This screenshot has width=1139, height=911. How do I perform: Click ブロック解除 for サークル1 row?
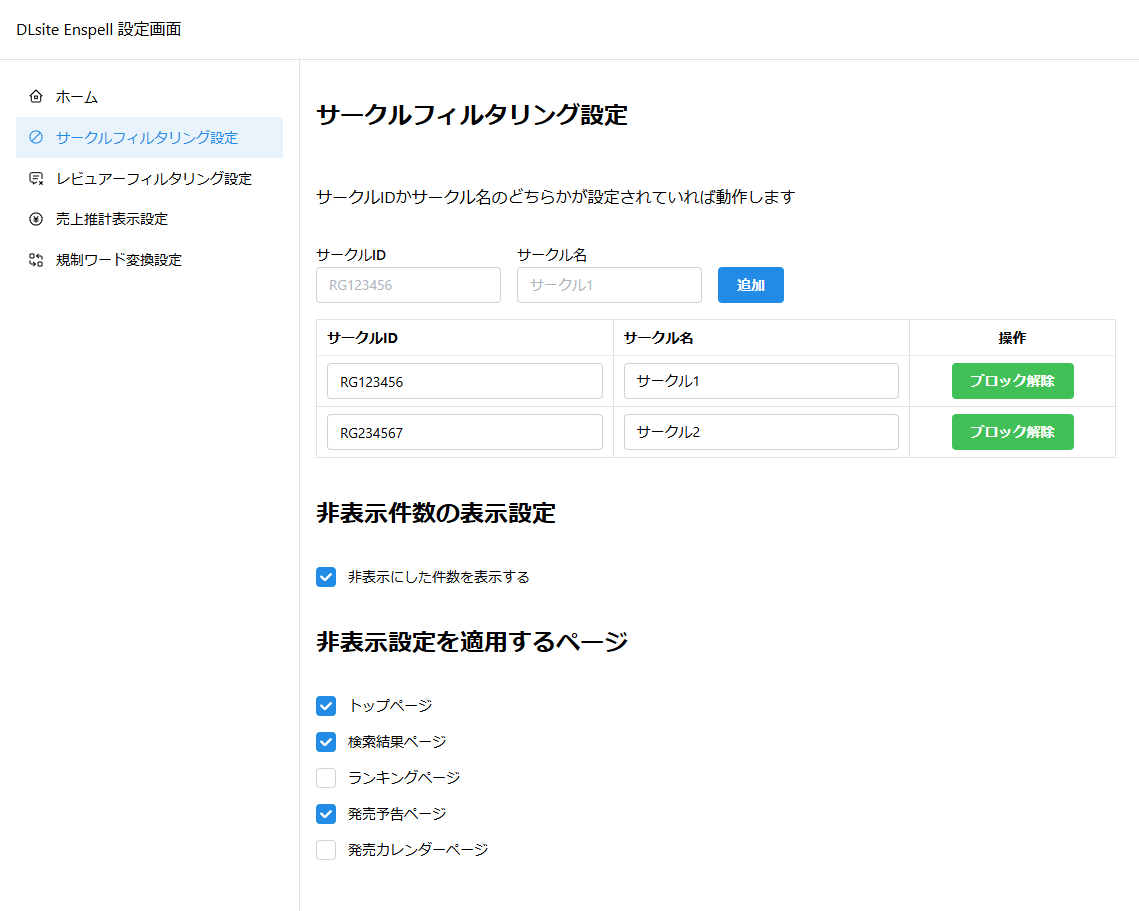(x=1012, y=381)
